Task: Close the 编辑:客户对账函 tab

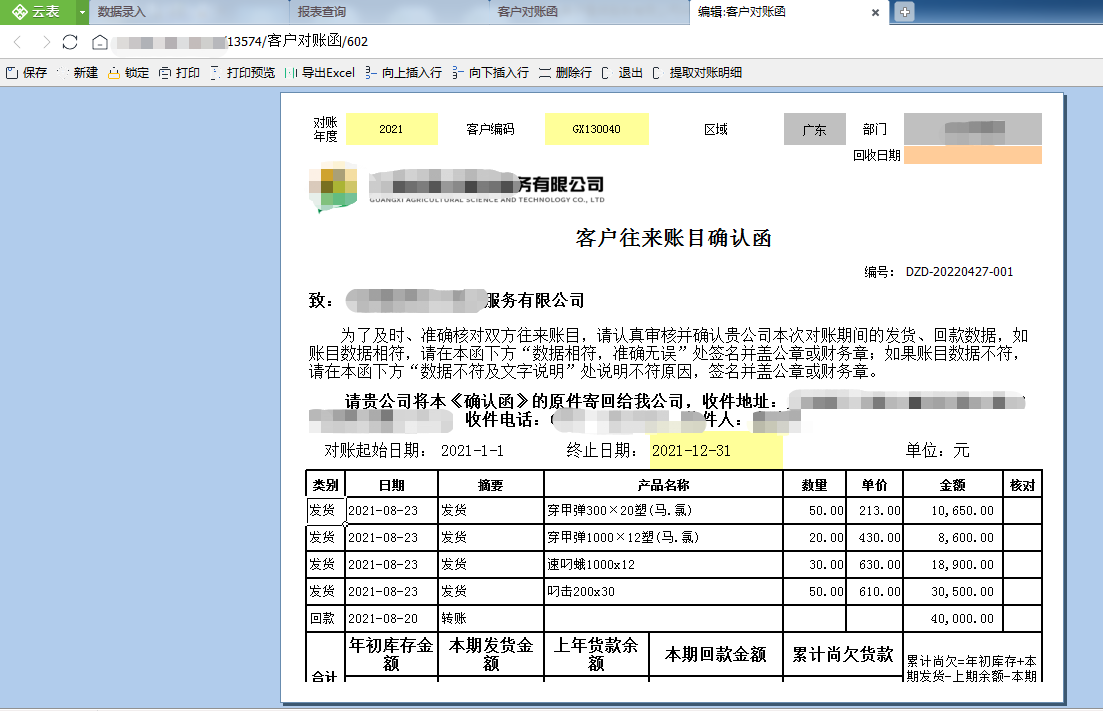Action: point(875,12)
